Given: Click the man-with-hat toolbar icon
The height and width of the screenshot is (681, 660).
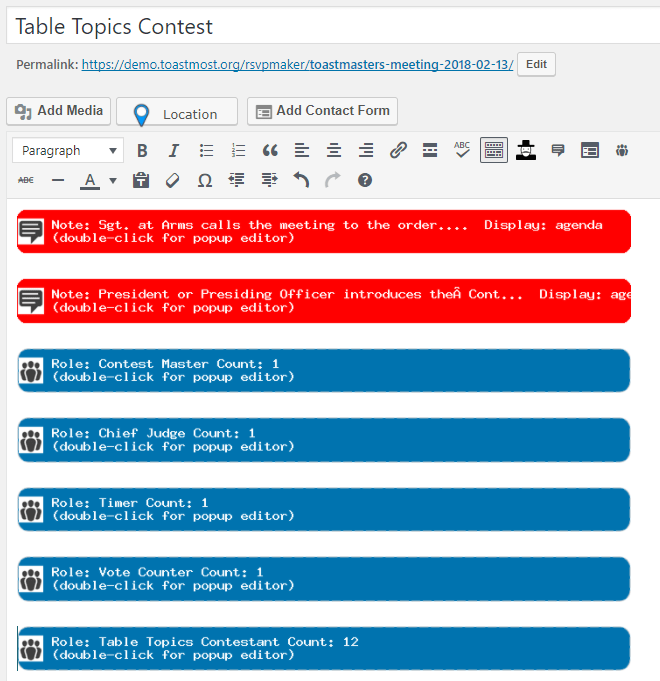Looking at the screenshot, I should 526,150.
